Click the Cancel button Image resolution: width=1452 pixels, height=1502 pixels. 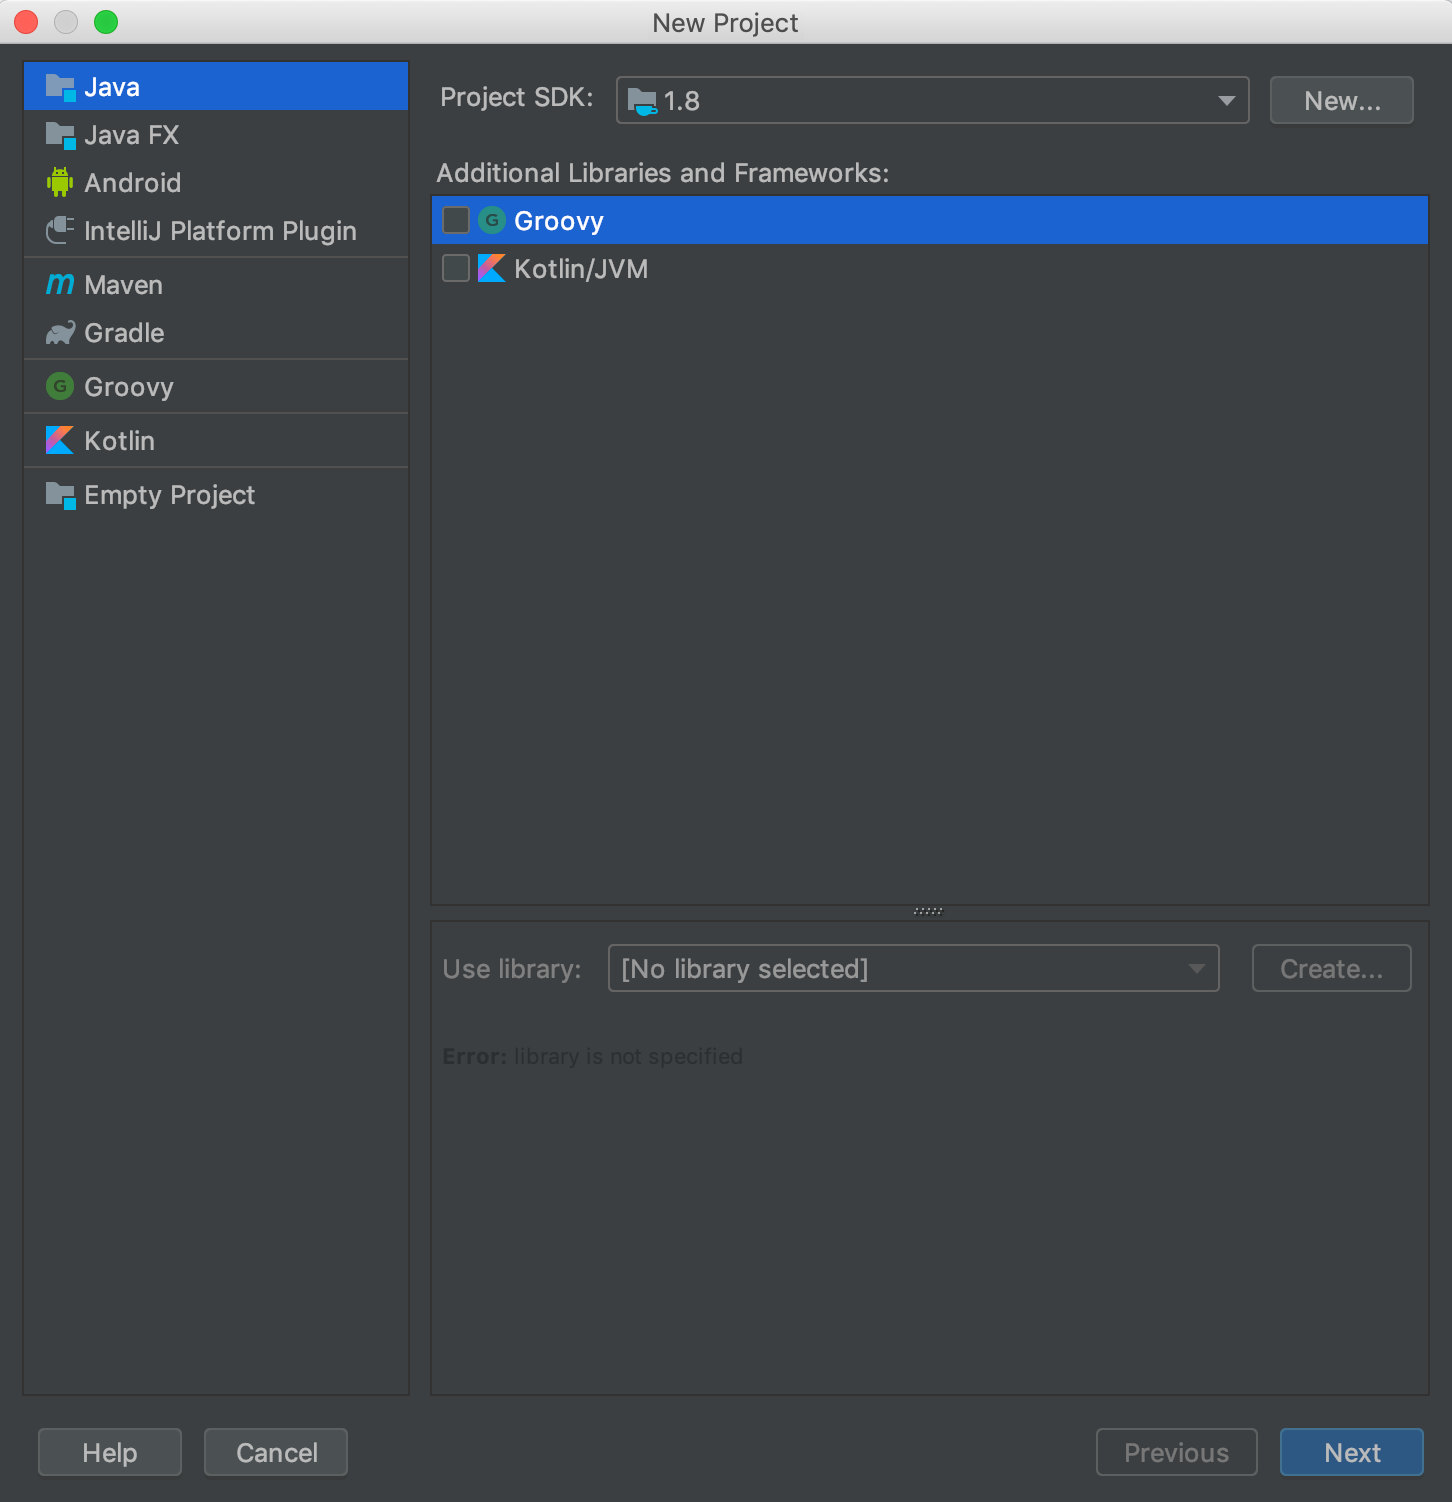point(276,1452)
